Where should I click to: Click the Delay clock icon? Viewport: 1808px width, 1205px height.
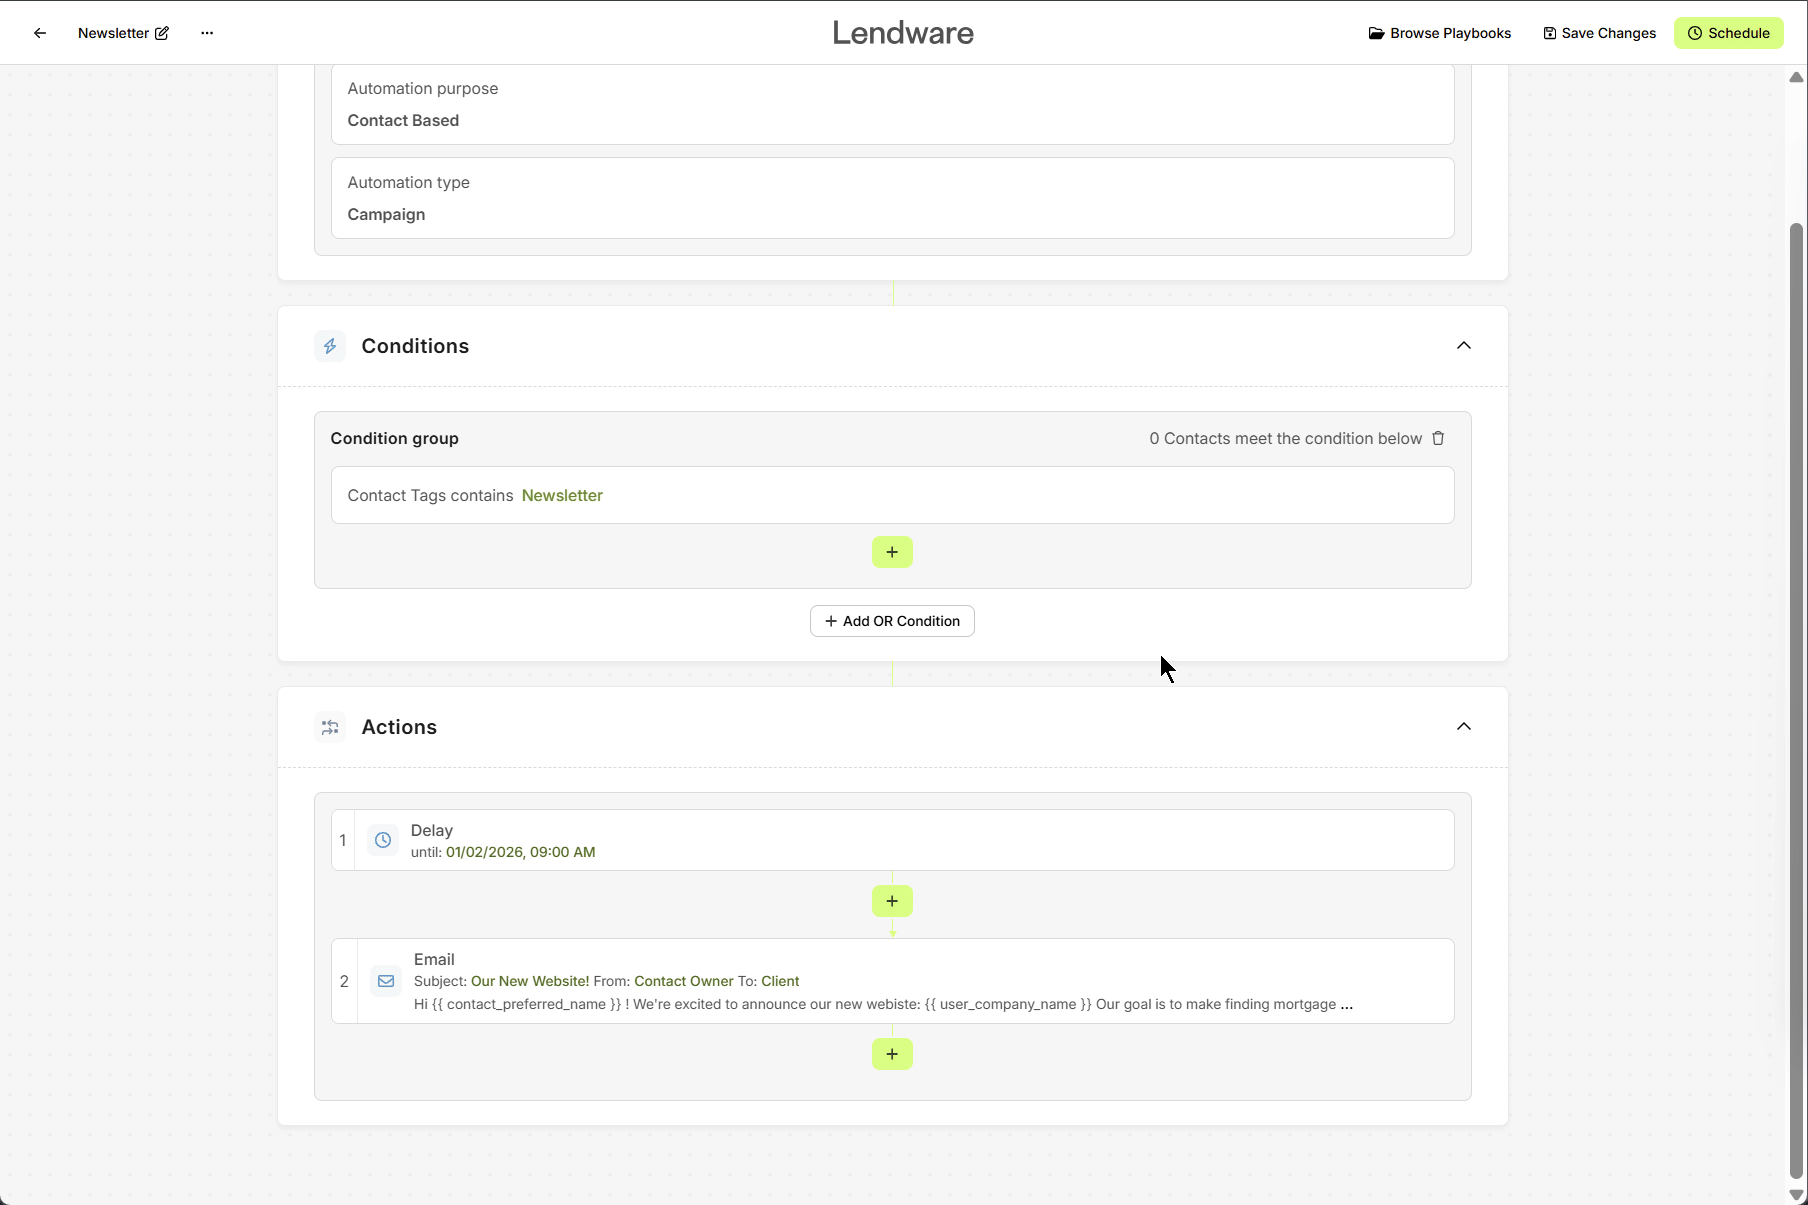pos(383,840)
